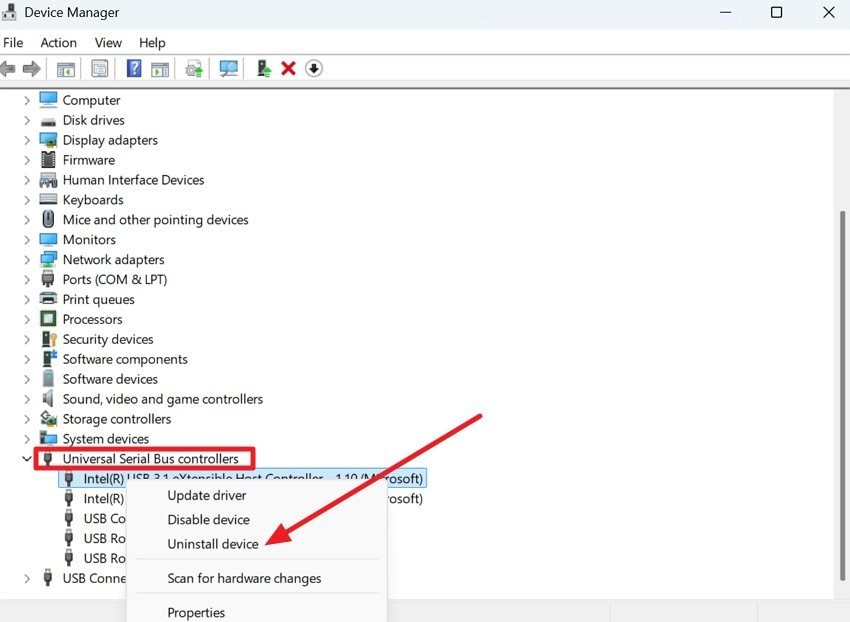Image resolution: width=850 pixels, height=622 pixels.
Task: Choose Disable device in context menu
Action: click(209, 520)
